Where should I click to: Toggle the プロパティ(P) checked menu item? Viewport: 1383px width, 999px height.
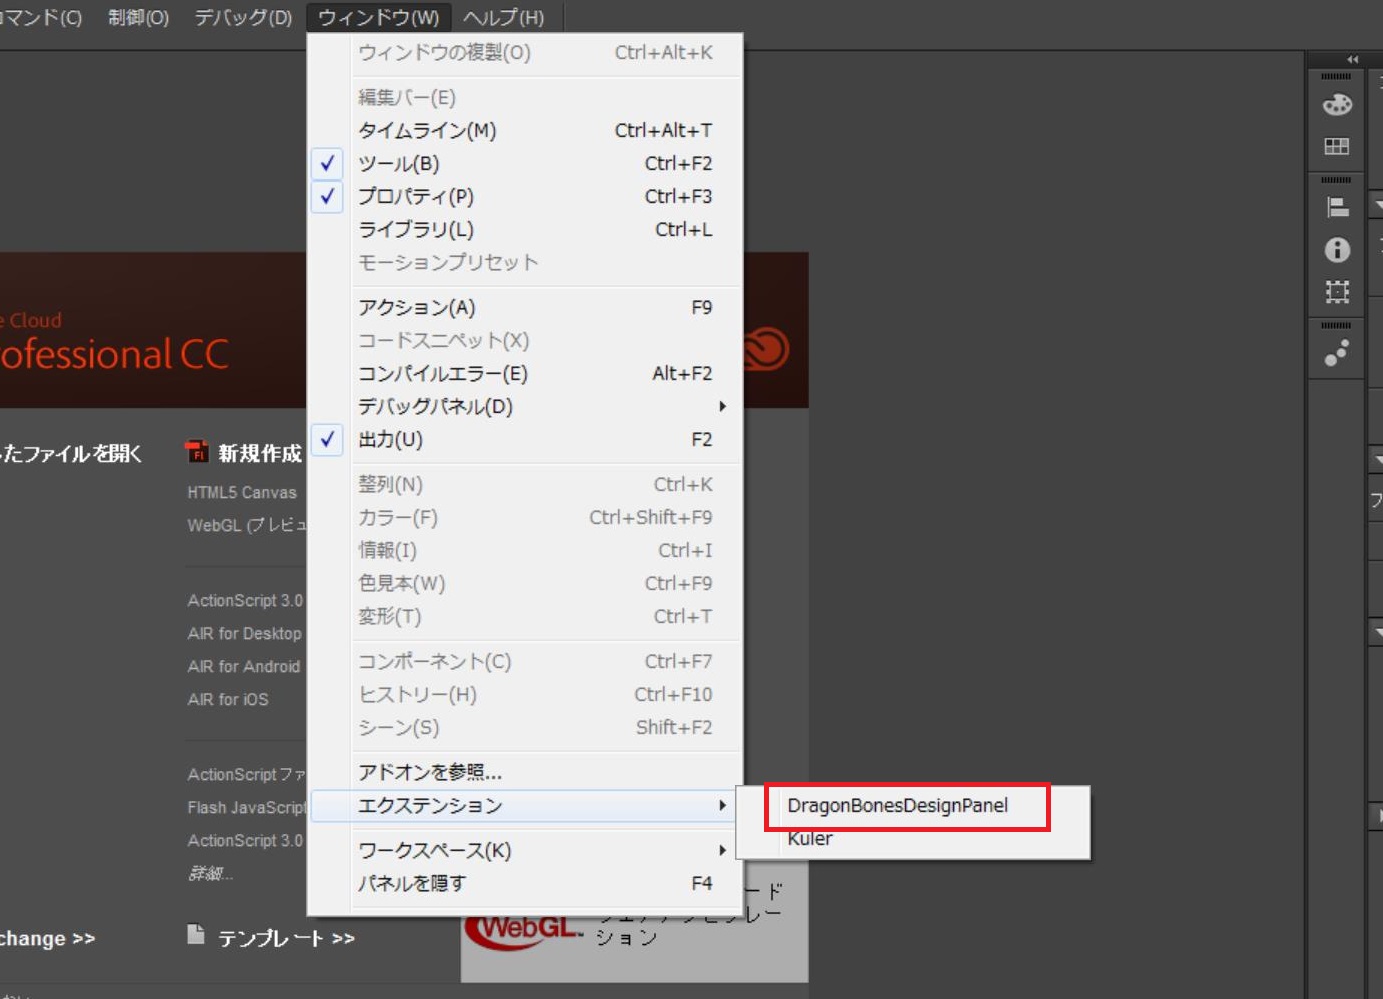click(526, 196)
